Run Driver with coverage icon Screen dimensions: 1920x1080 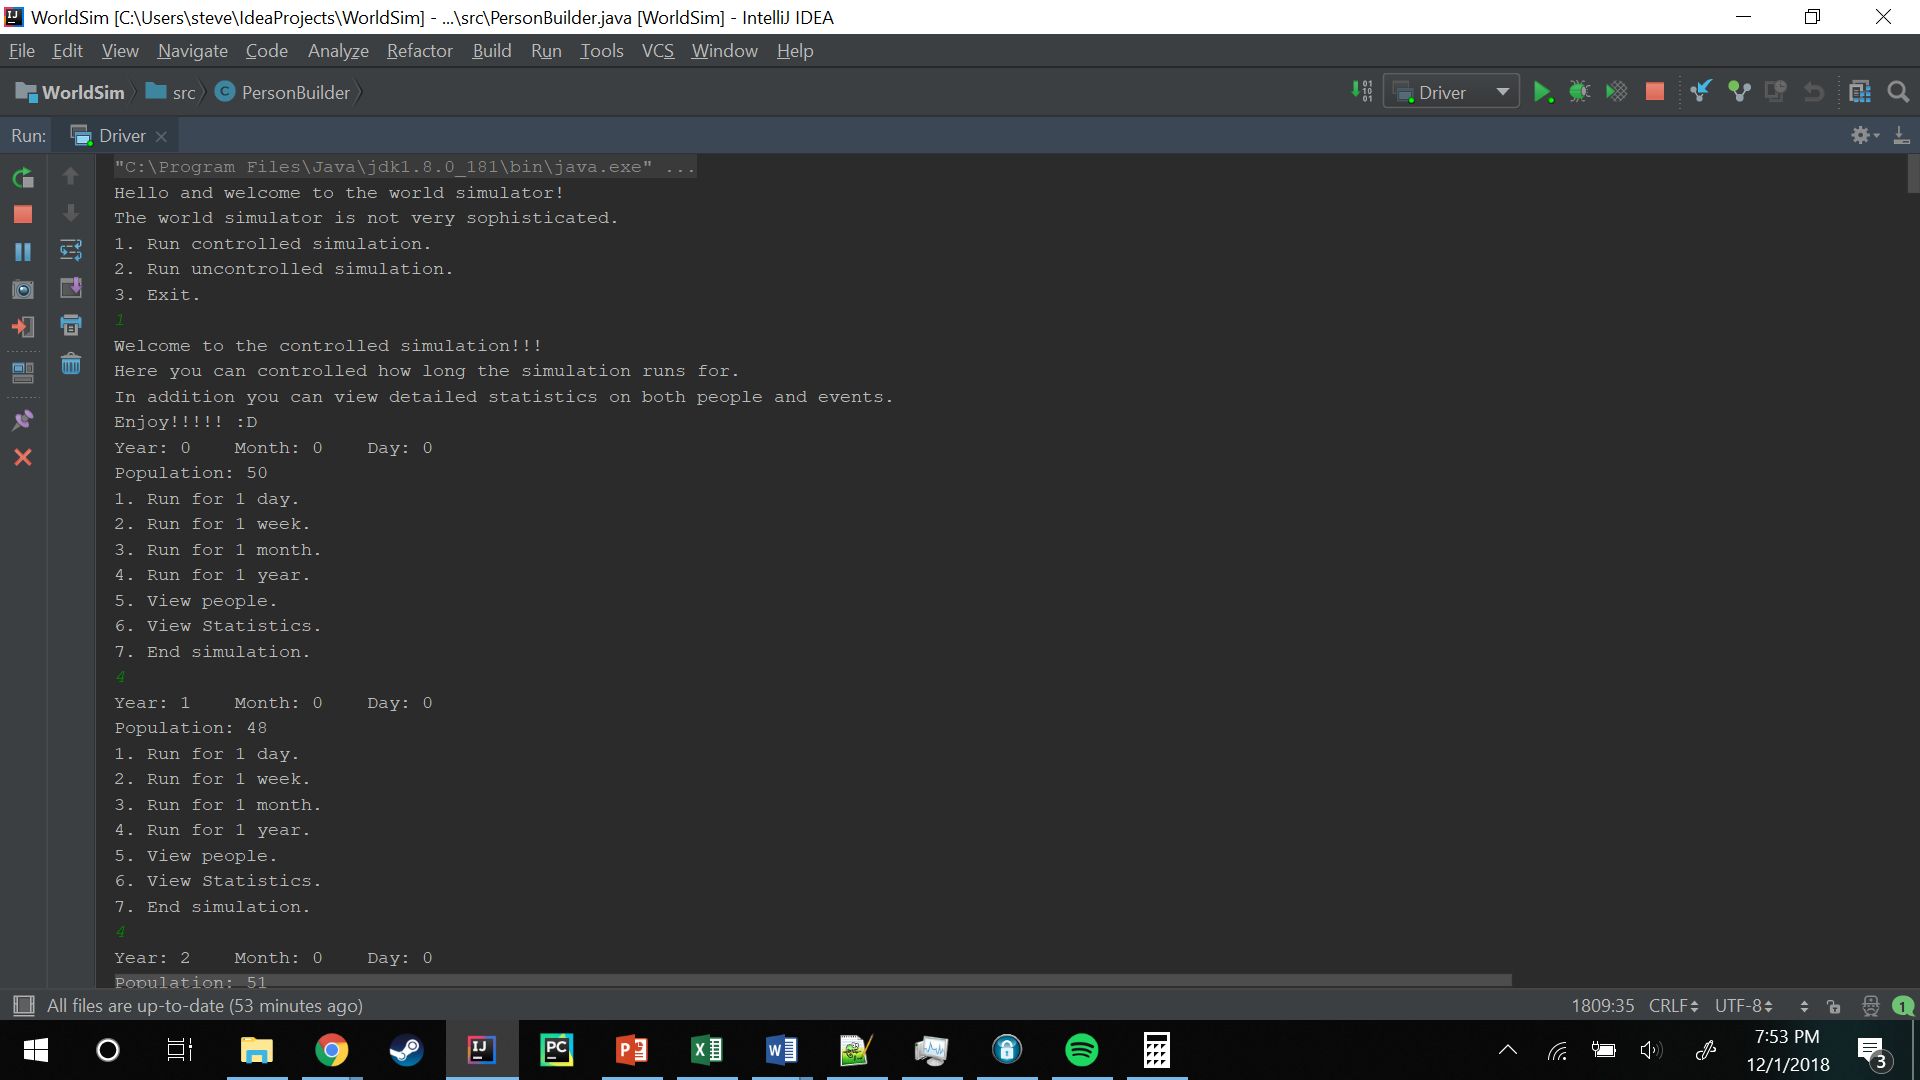click(x=1616, y=92)
